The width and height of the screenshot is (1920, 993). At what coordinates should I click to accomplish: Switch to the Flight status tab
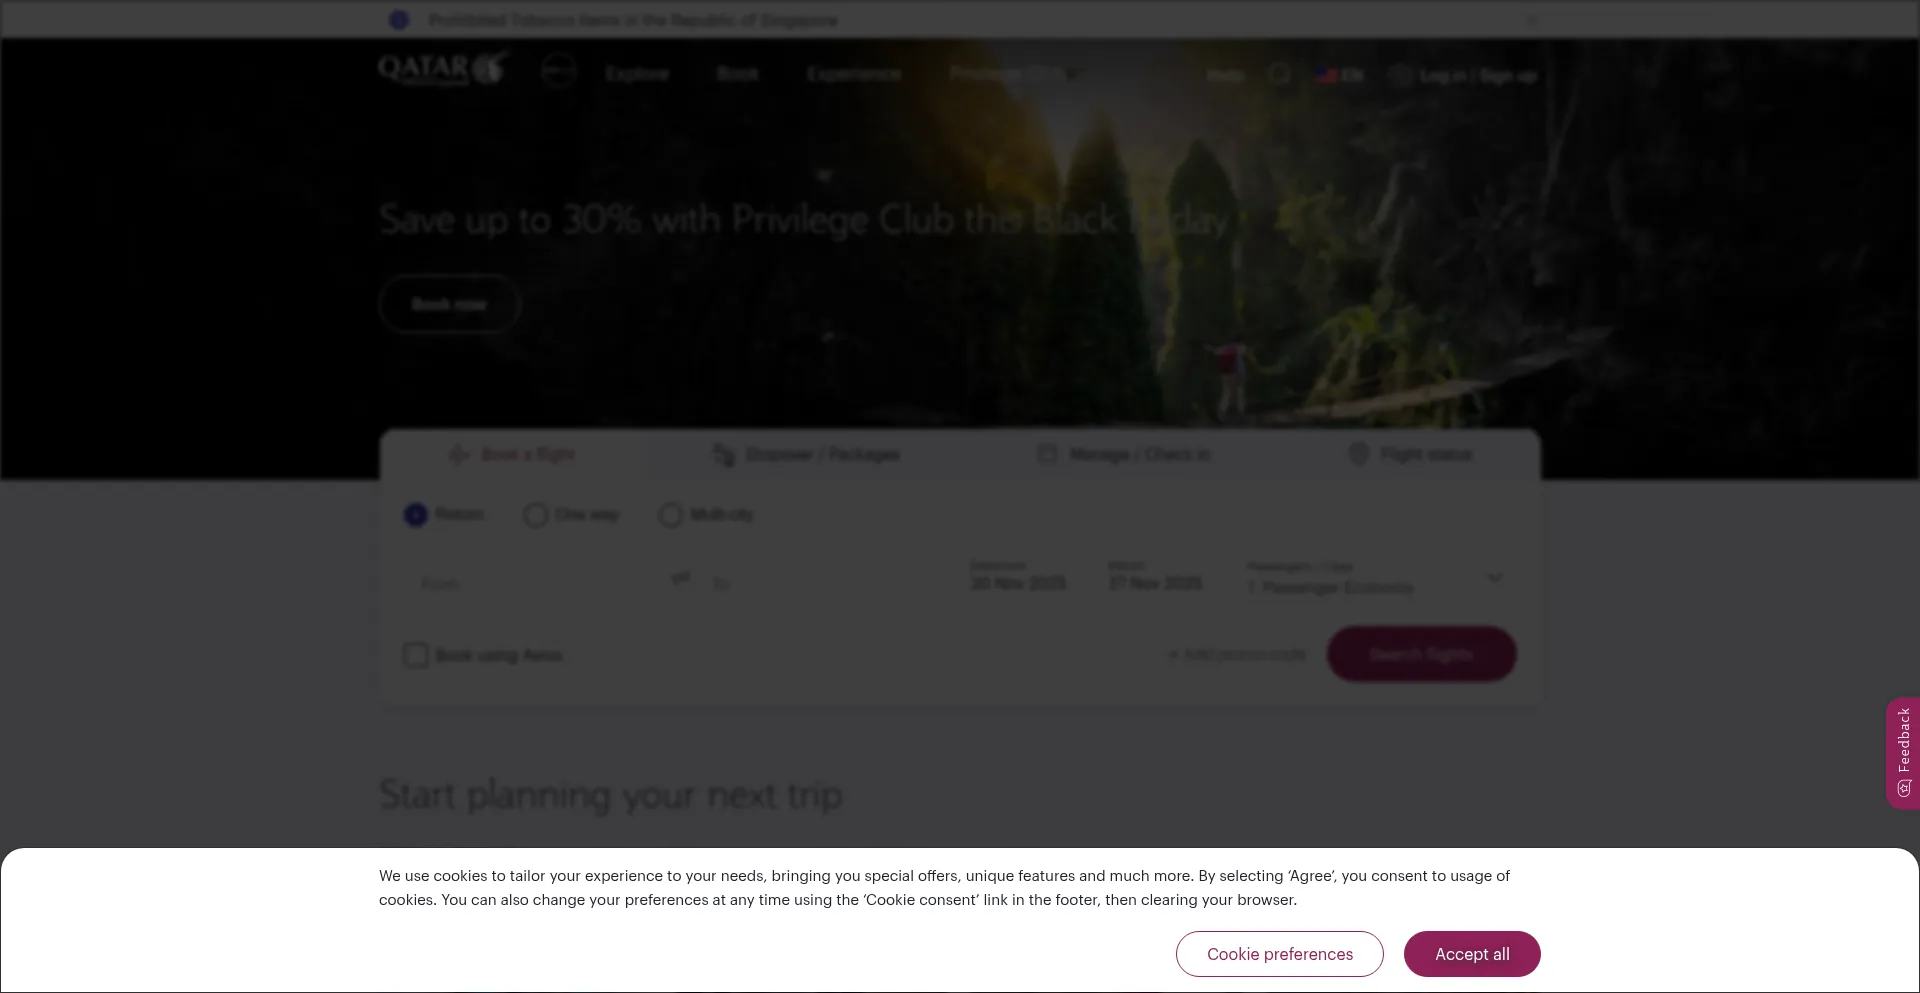(x=1410, y=454)
